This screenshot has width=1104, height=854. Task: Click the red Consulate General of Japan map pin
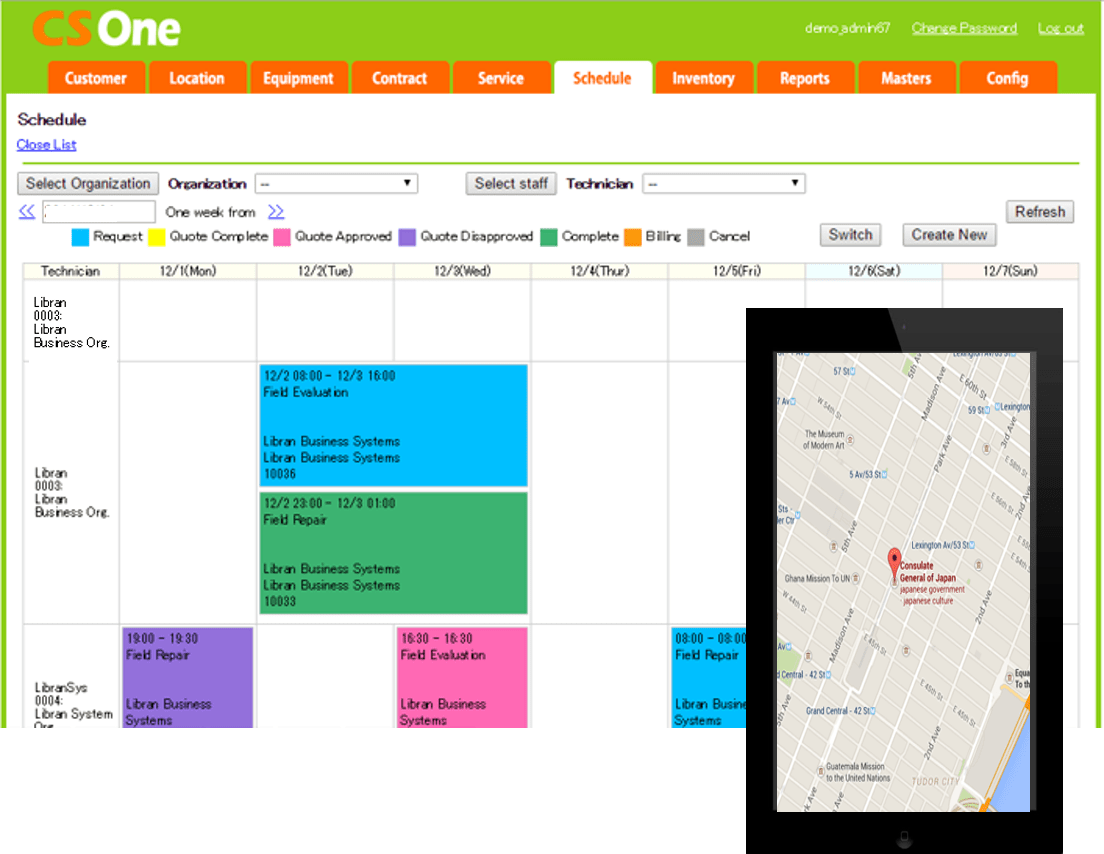tap(894, 563)
